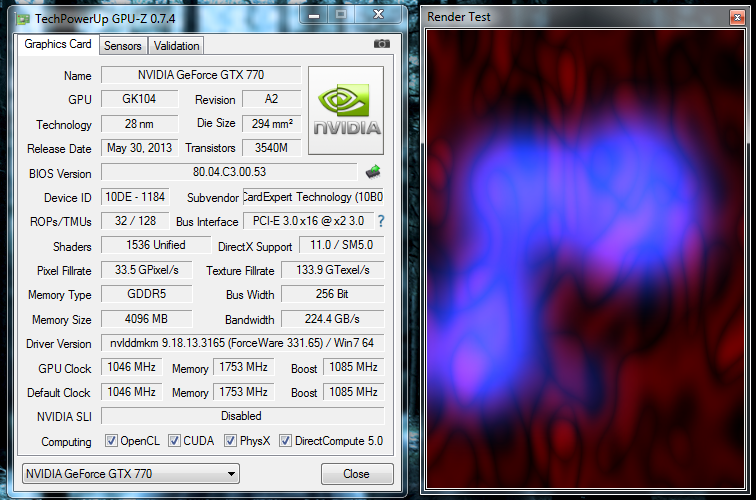Viewport: 756px width, 500px height.
Task: Click the Bus Interface field PCI-E 3.0 x16
Action: [309, 221]
